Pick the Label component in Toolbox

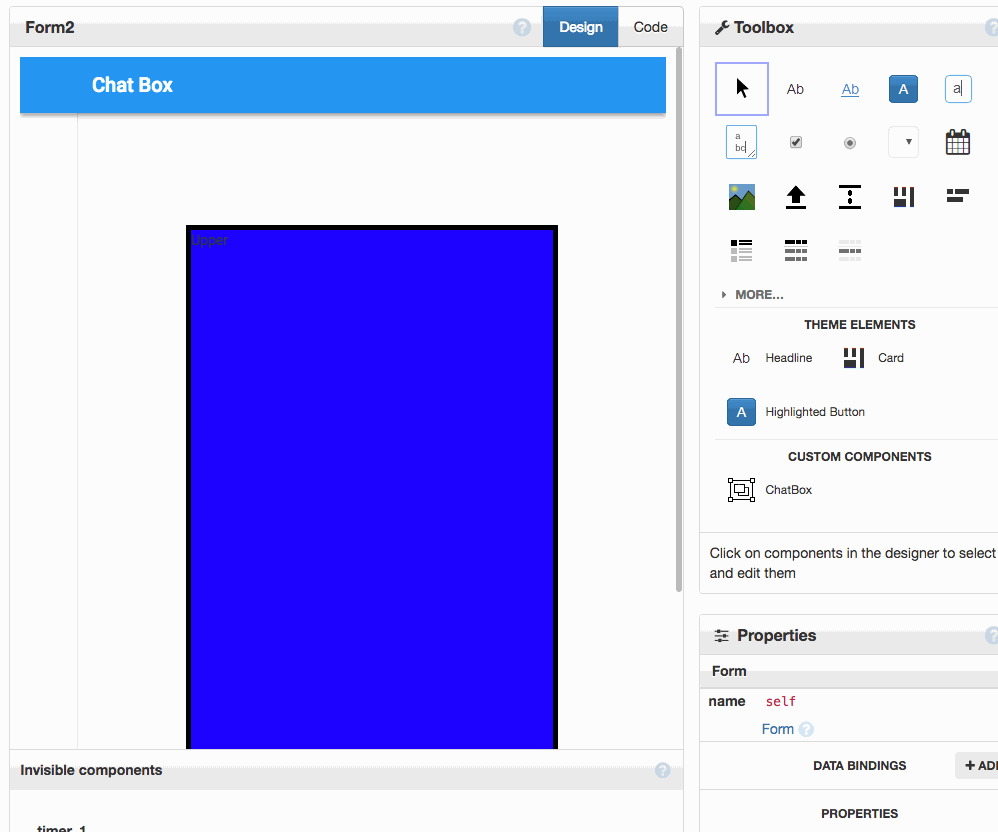point(795,89)
